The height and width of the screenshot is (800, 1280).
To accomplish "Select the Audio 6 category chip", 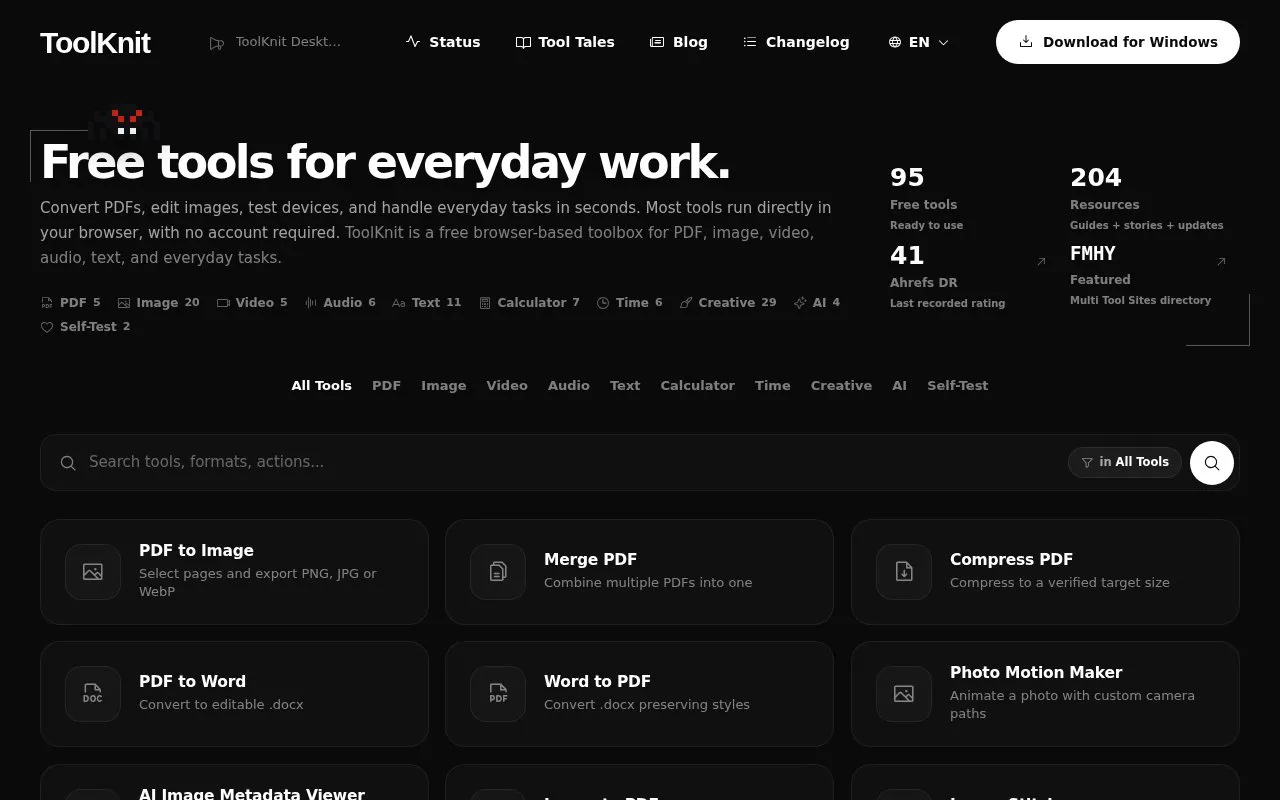I will pos(340,302).
